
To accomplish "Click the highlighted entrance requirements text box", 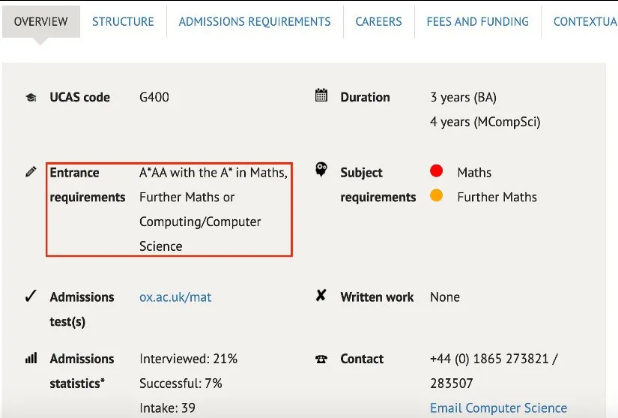I will coord(169,209).
